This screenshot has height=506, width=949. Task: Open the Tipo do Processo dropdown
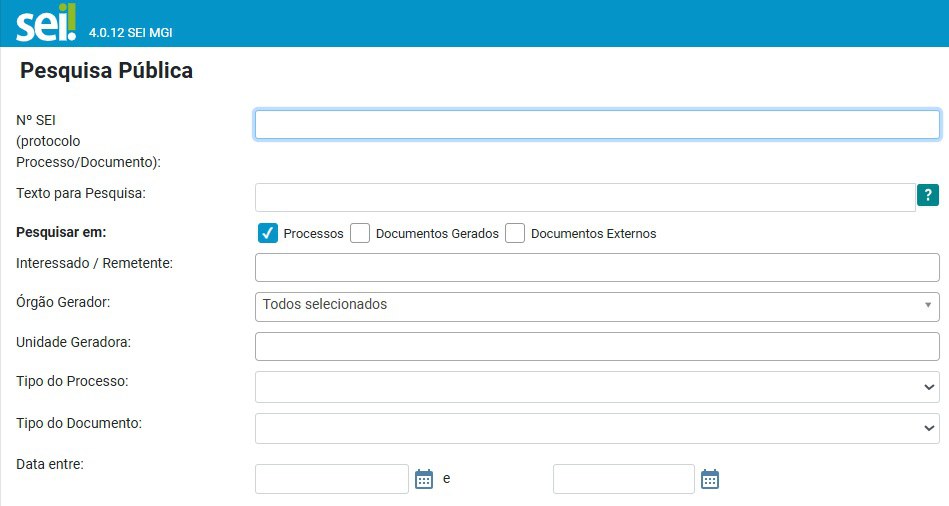point(597,387)
